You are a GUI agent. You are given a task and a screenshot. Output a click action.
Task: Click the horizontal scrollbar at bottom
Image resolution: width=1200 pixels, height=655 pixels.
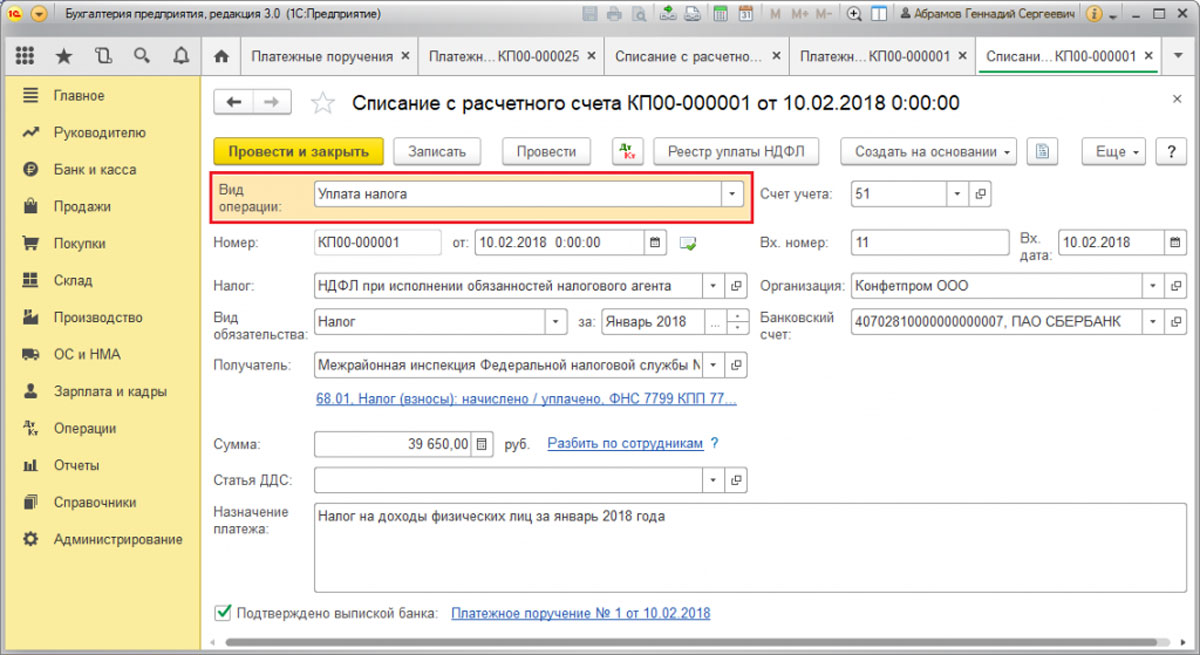point(690,642)
